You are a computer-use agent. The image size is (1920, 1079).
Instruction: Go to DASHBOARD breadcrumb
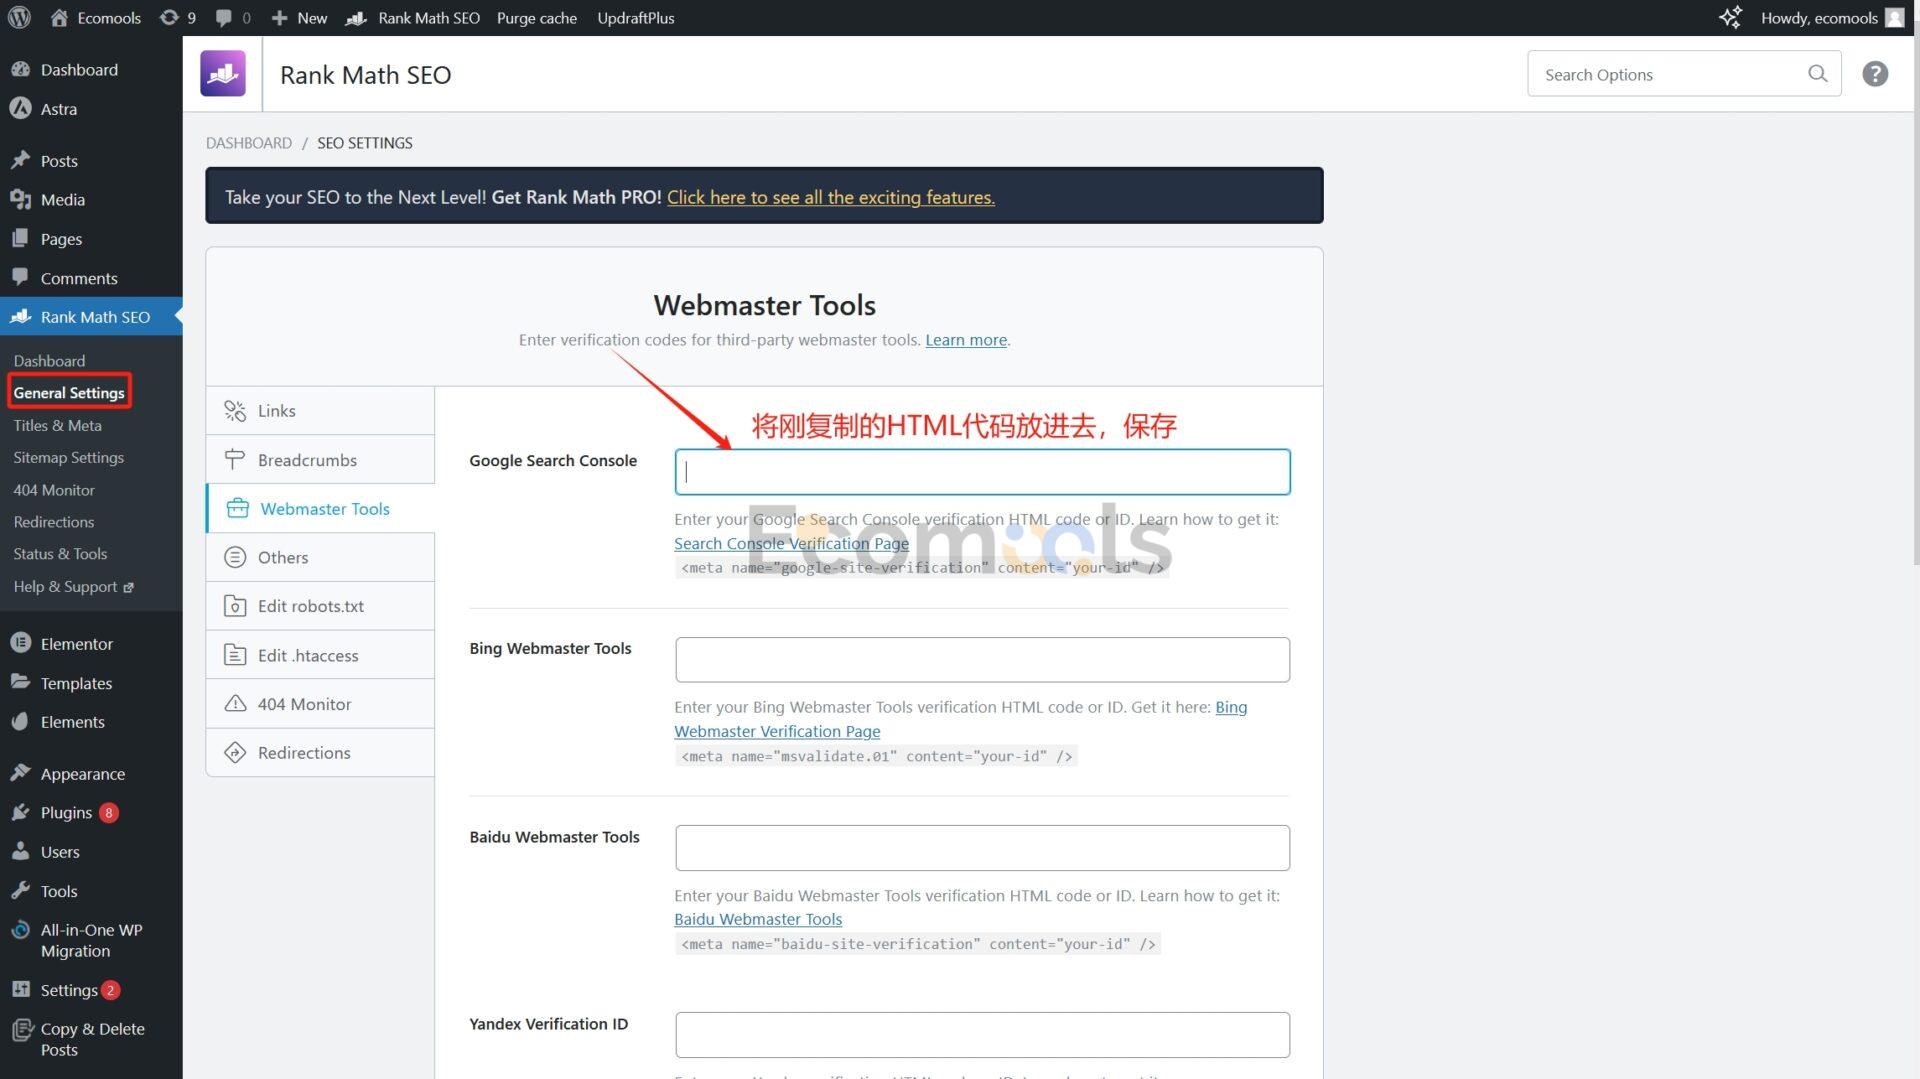[x=249, y=143]
